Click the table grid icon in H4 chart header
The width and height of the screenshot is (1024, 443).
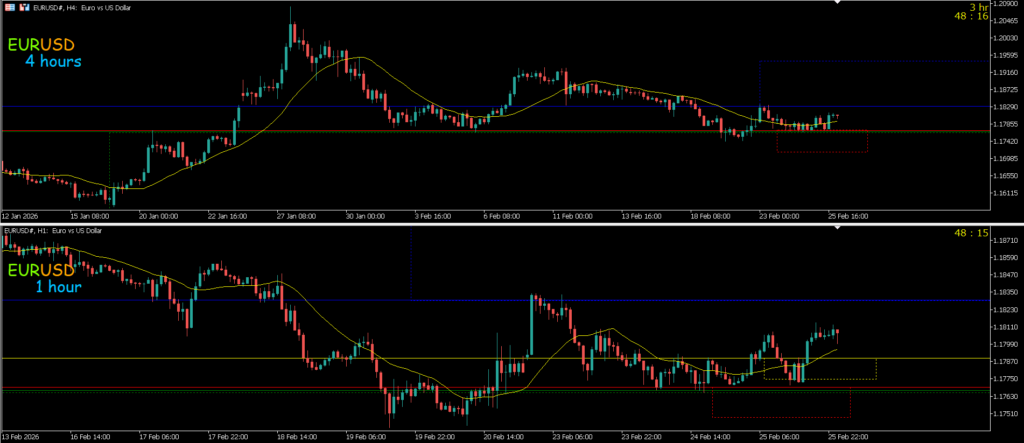10,7
